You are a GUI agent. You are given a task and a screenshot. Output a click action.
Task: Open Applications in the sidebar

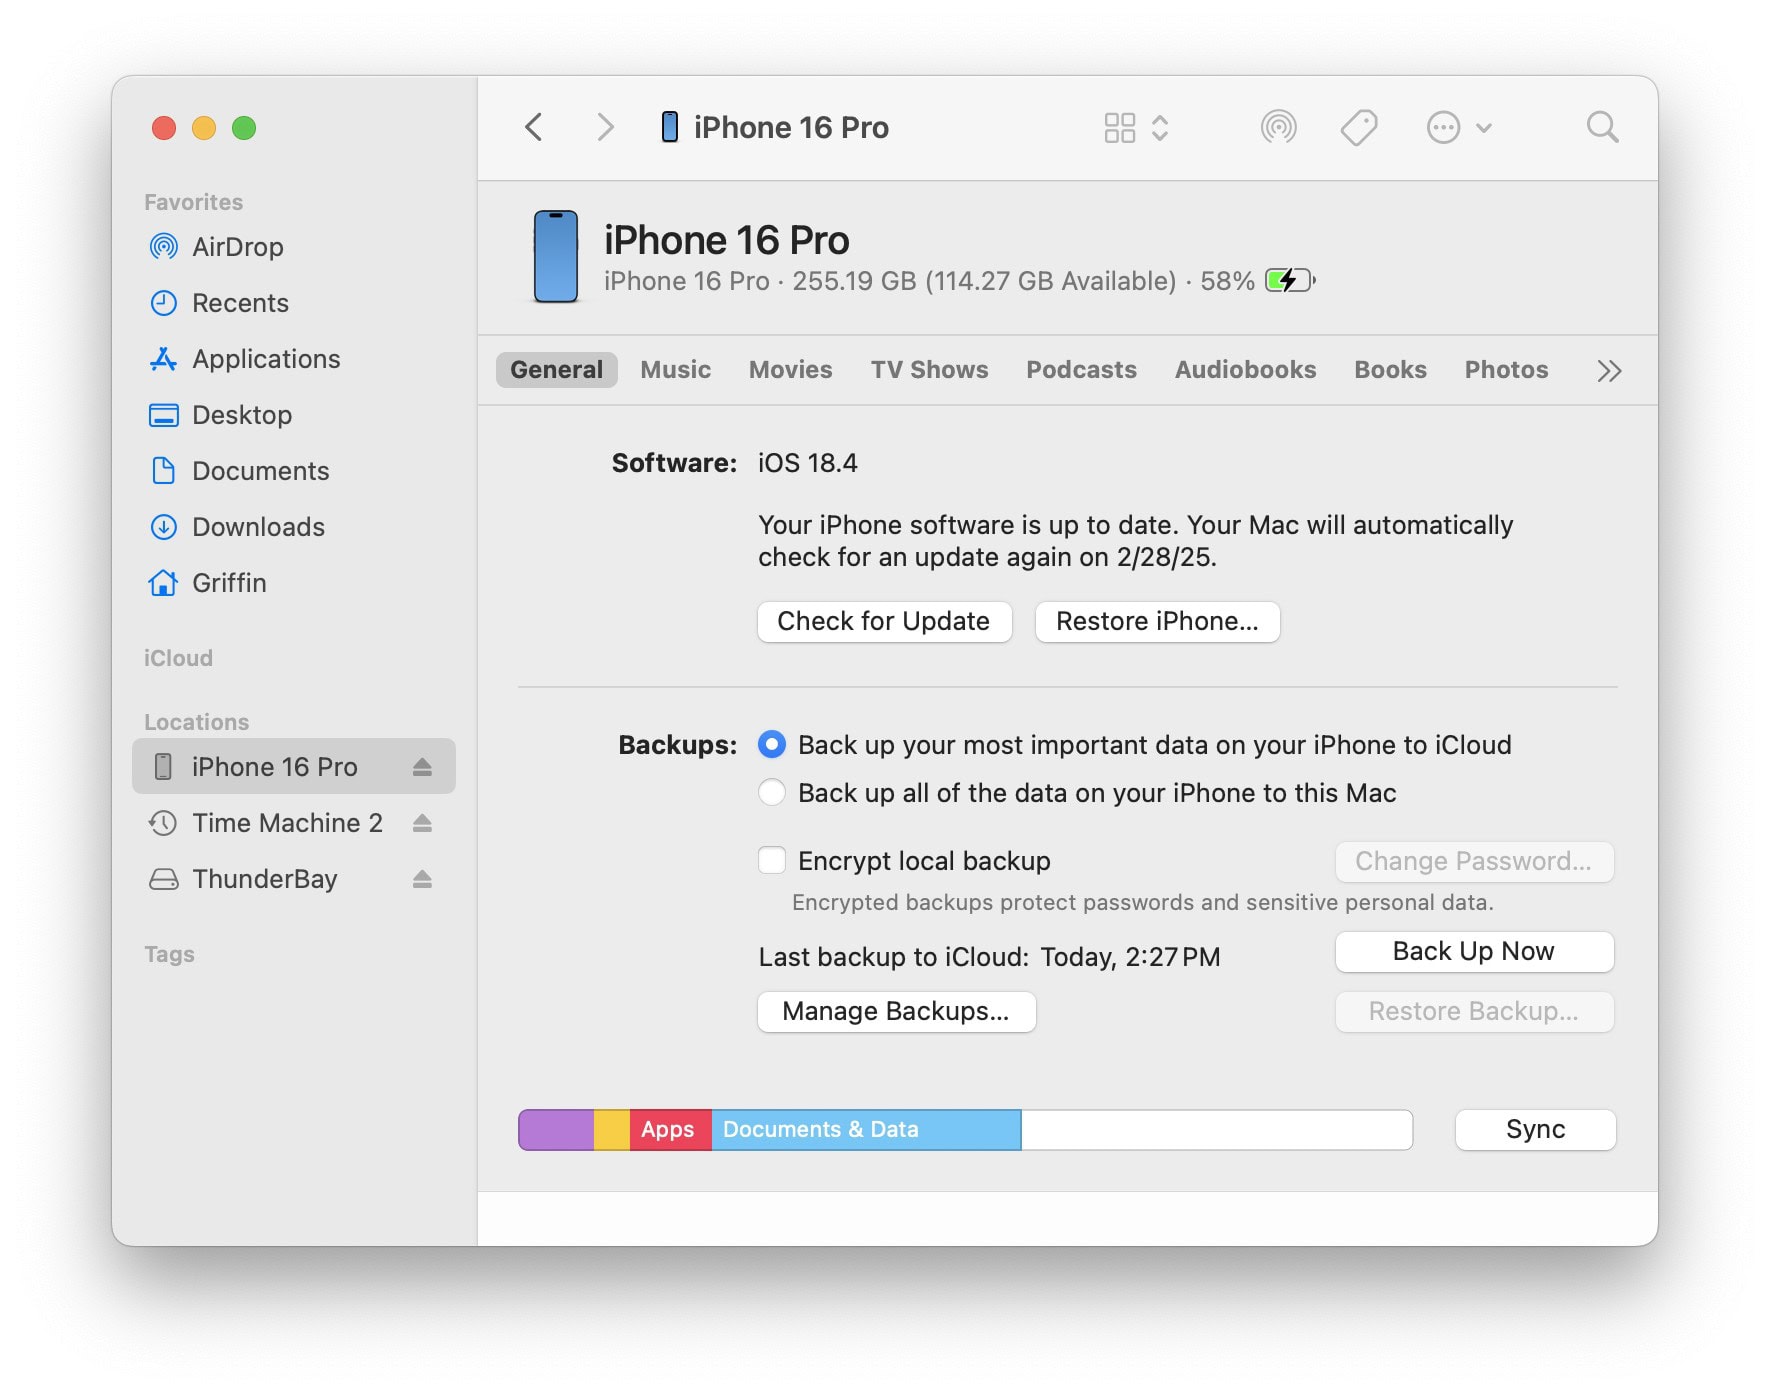point(265,359)
